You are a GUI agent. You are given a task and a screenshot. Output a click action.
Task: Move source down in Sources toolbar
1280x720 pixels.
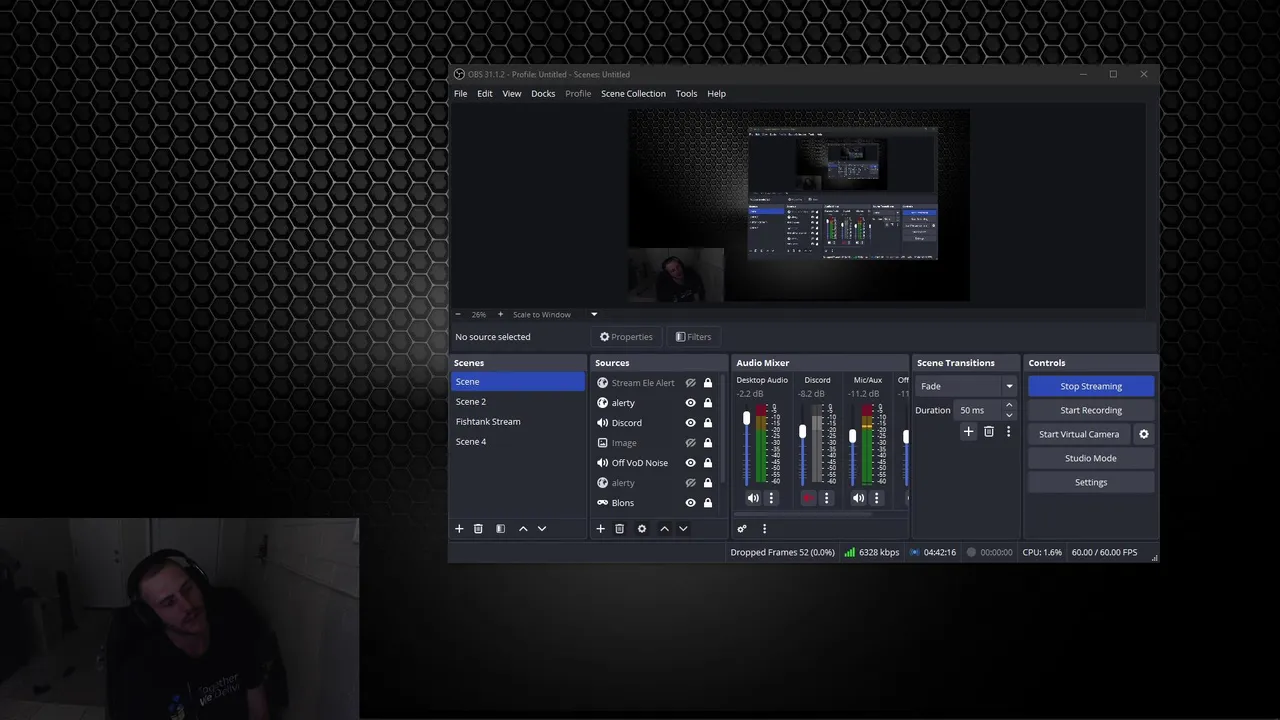click(x=683, y=529)
